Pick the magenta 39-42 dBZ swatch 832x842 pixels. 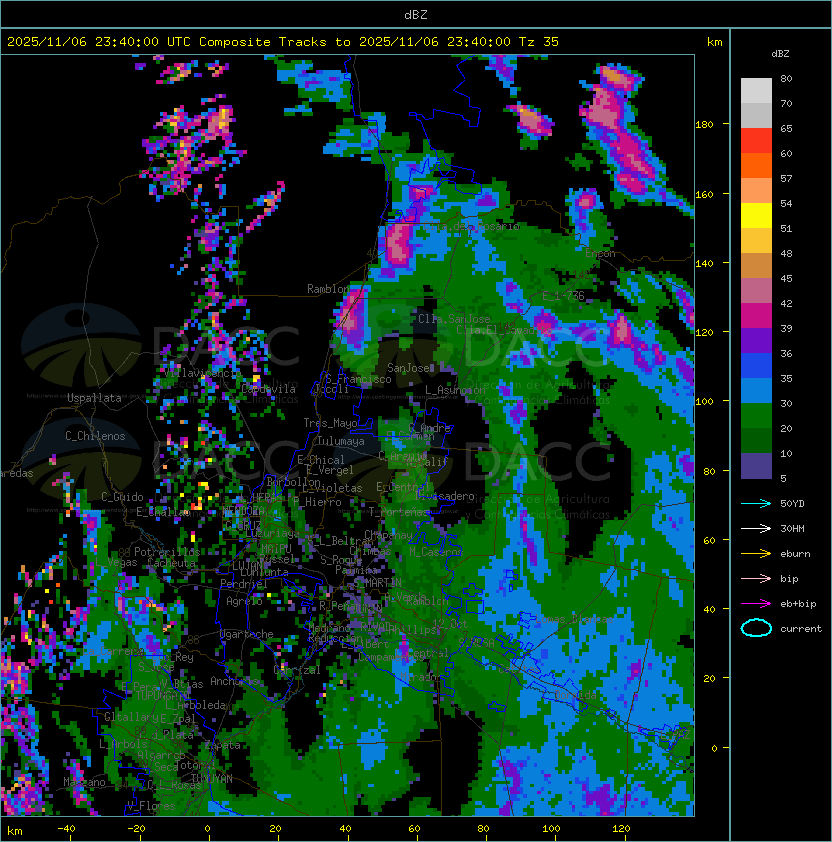[756, 315]
